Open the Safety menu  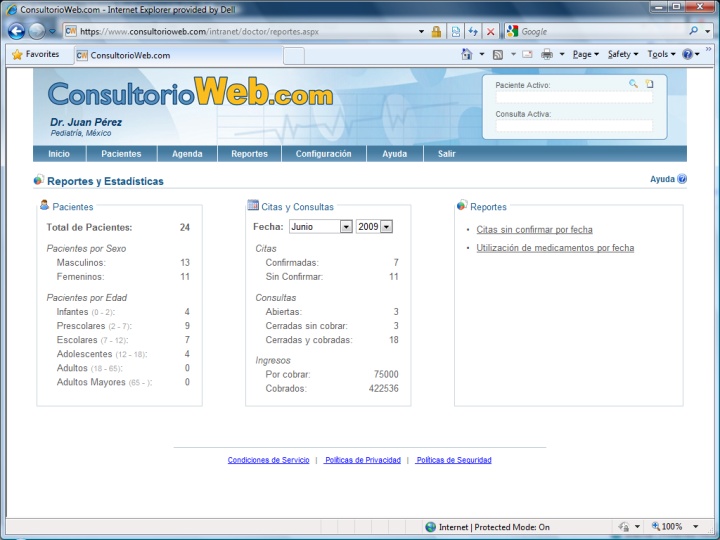pyautogui.click(x=623, y=54)
